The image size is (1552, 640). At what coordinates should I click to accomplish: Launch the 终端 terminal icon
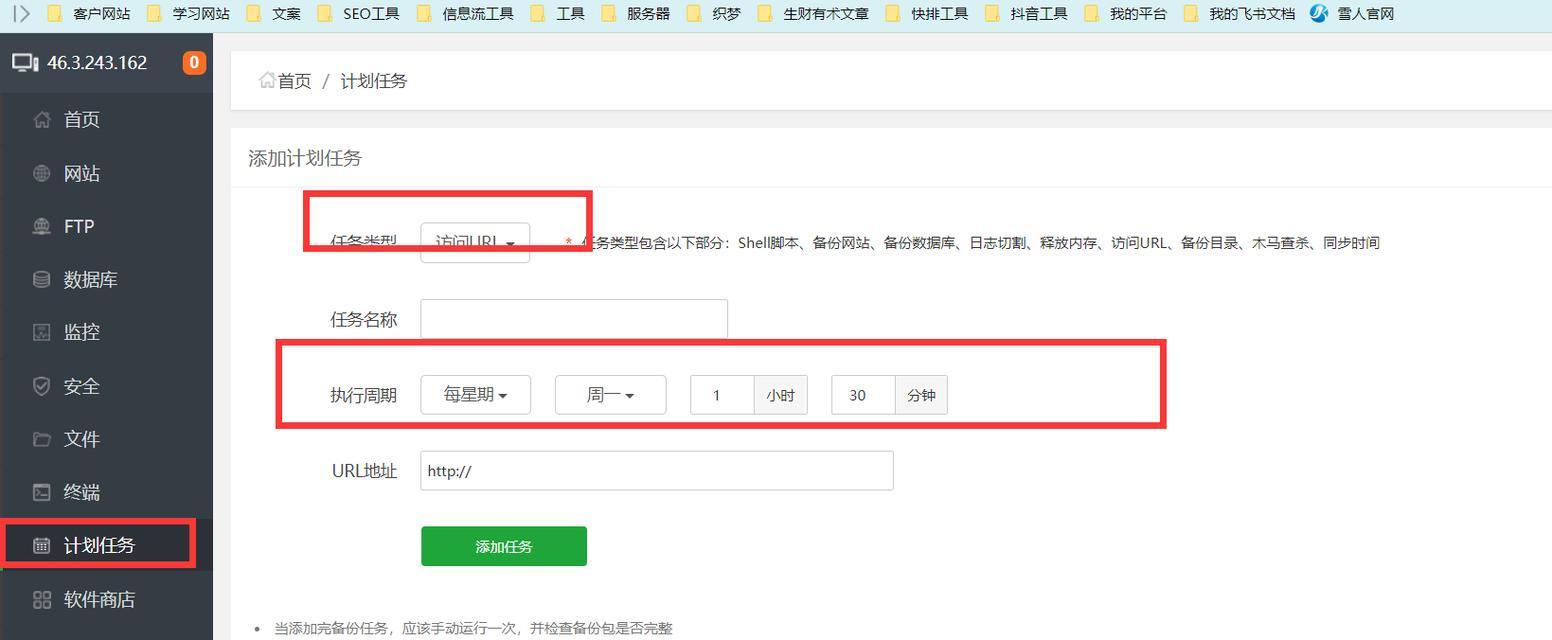[x=80, y=492]
